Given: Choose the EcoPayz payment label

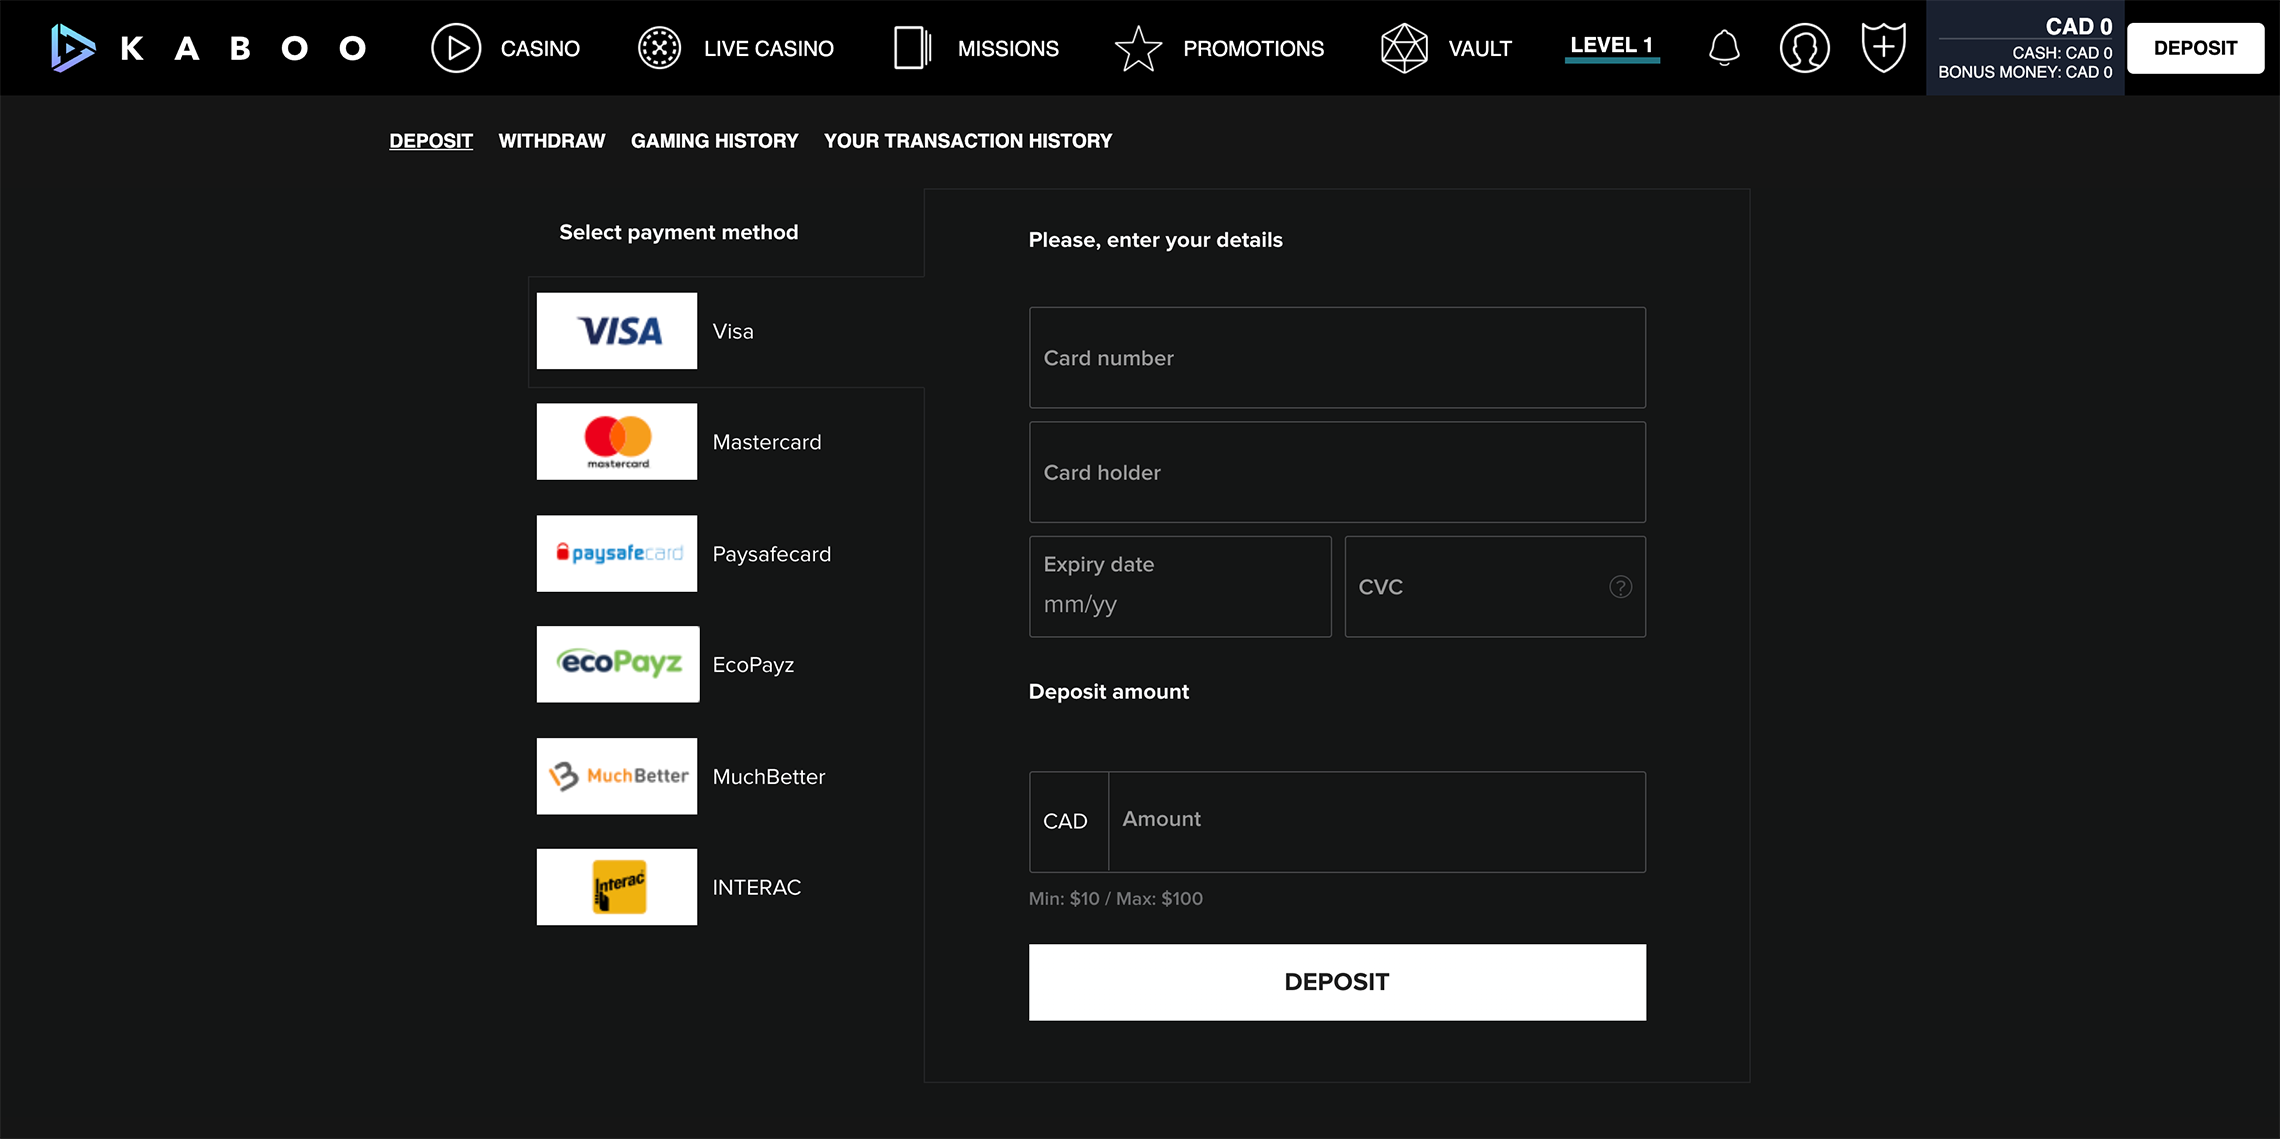Looking at the screenshot, I should (753, 665).
